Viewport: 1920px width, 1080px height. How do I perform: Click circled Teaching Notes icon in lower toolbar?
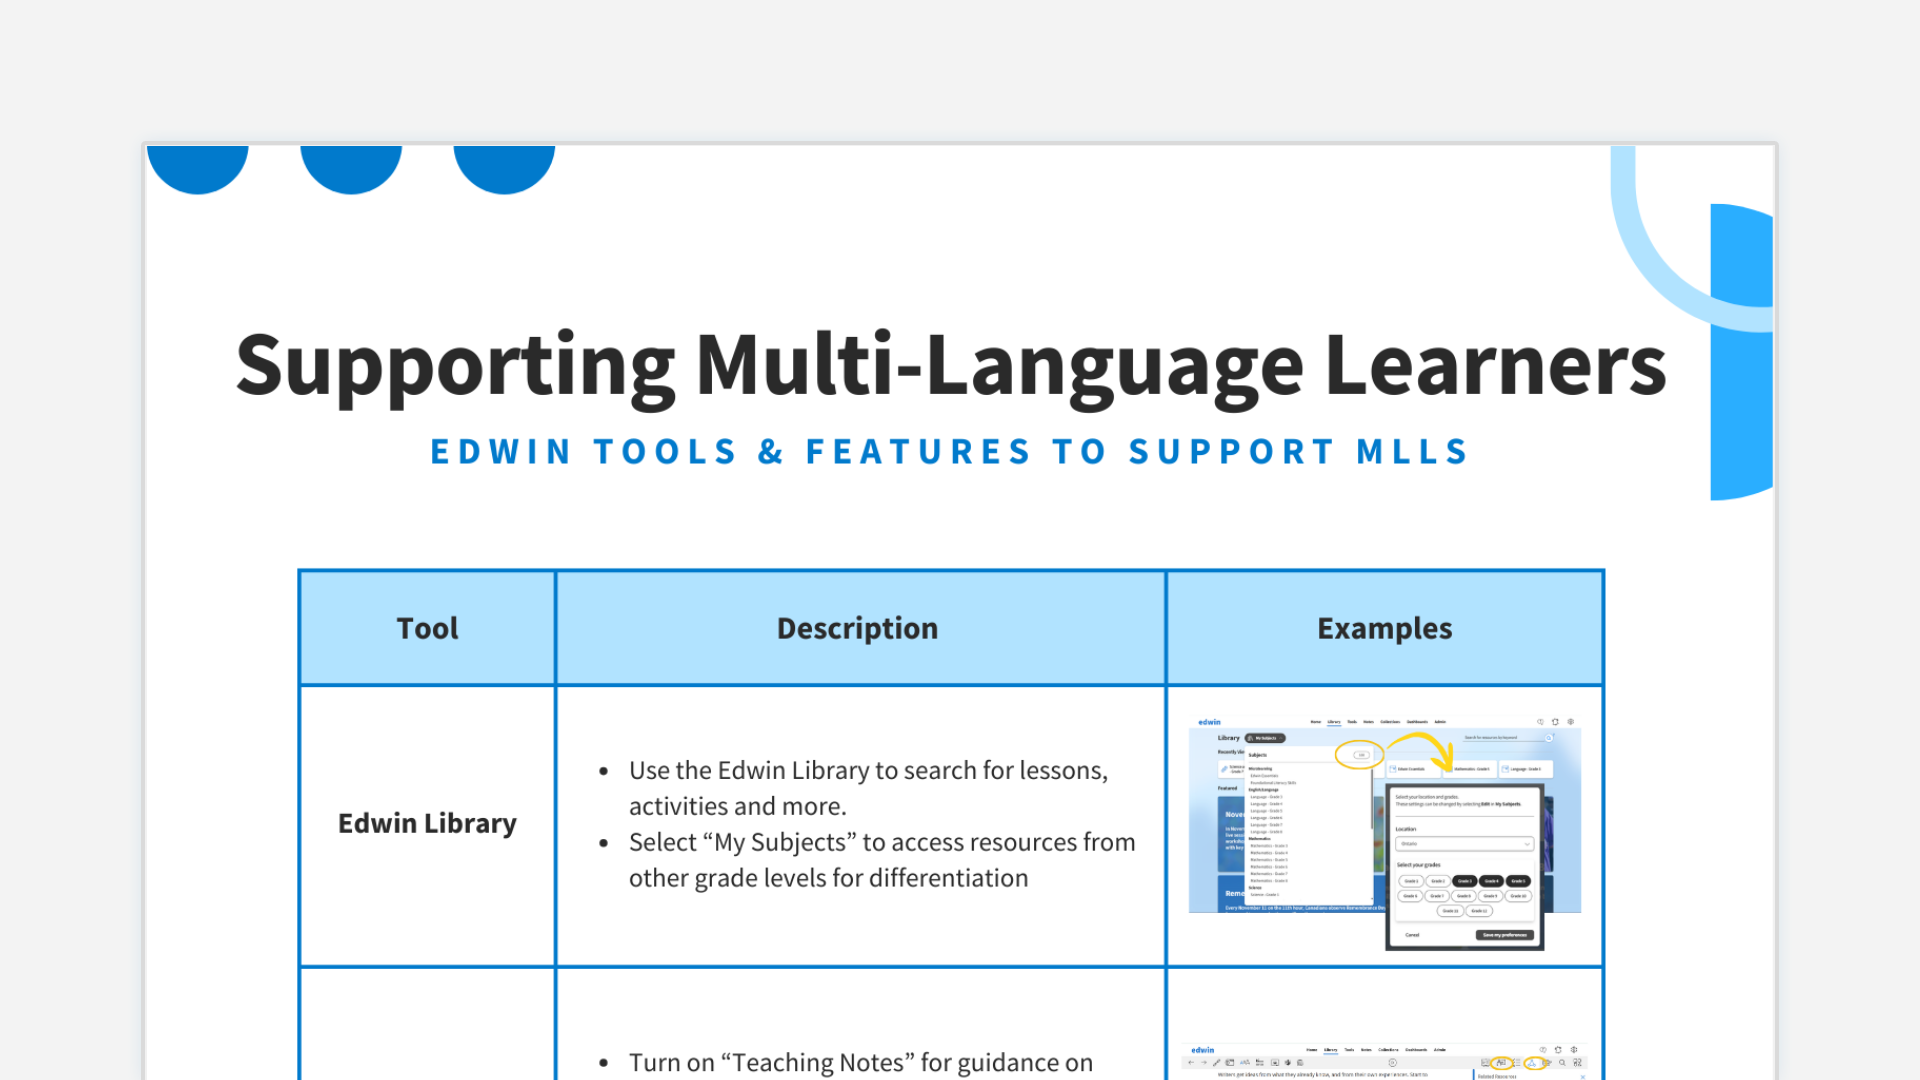coord(1501,1063)
